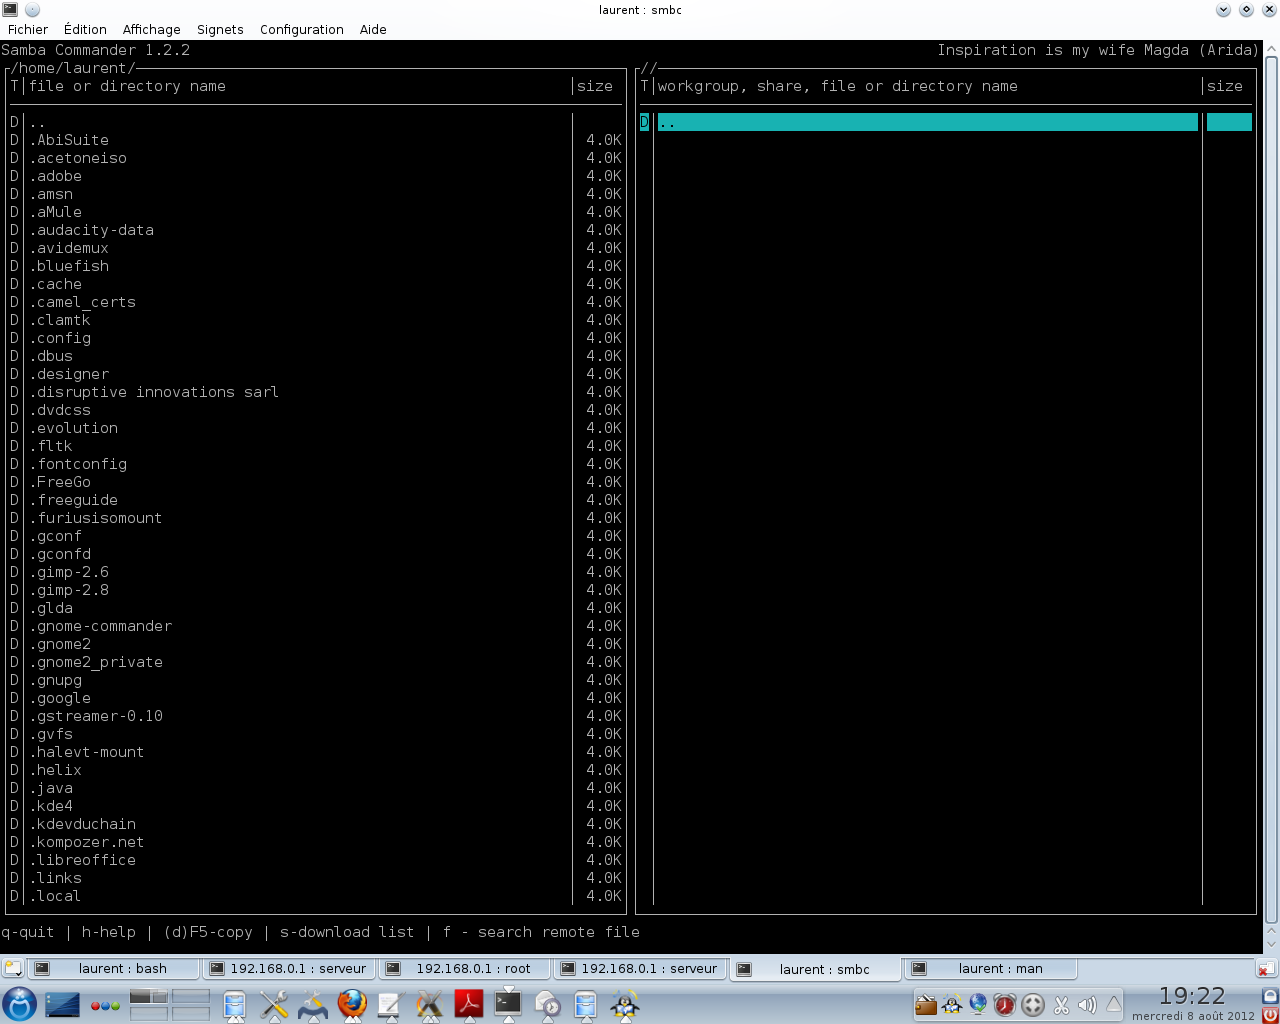Click the s-download list hint text
This screenshot has width=1280, height=1024.
coord(347,932)
